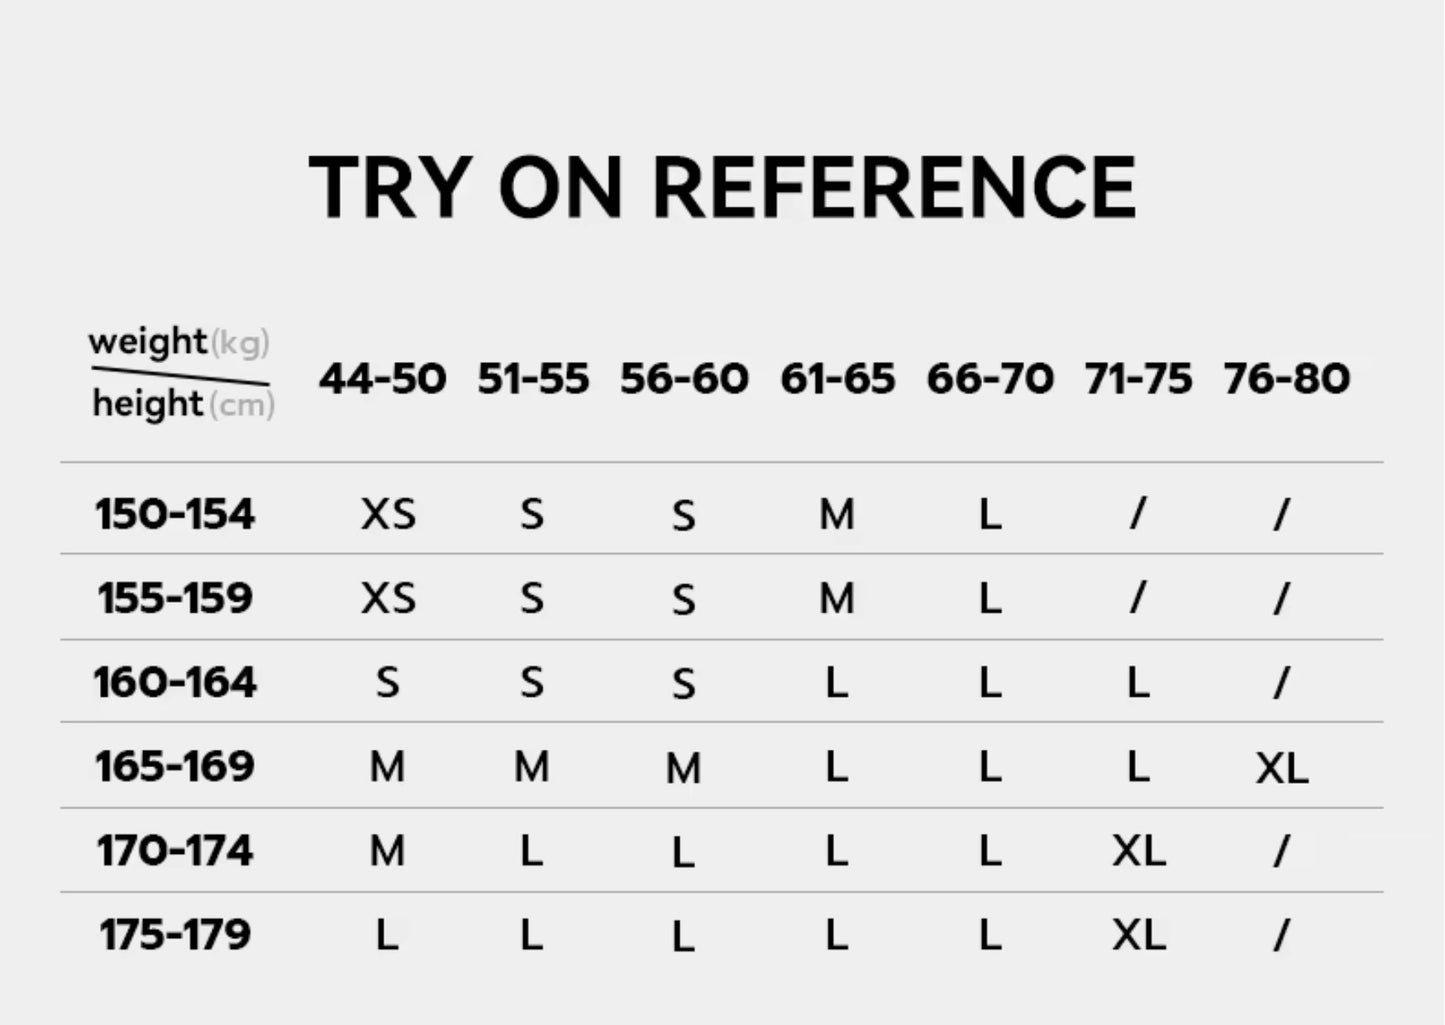Click the XL cell in the 175-179 row
This screenshot has height=1025, width=1445.
[1139, 935]
